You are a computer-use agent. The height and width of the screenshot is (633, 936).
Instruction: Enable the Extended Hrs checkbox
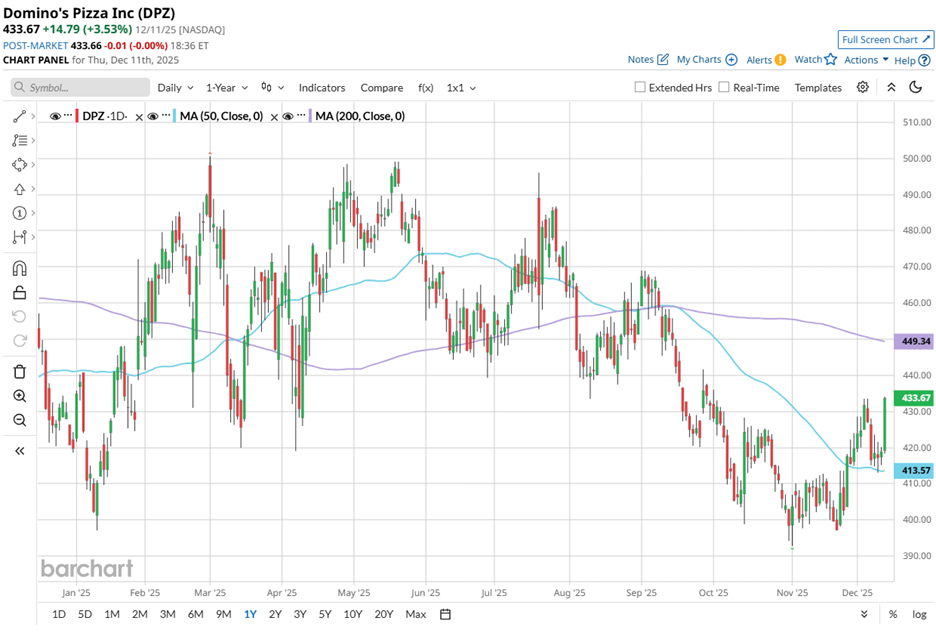tap(640, 88)
